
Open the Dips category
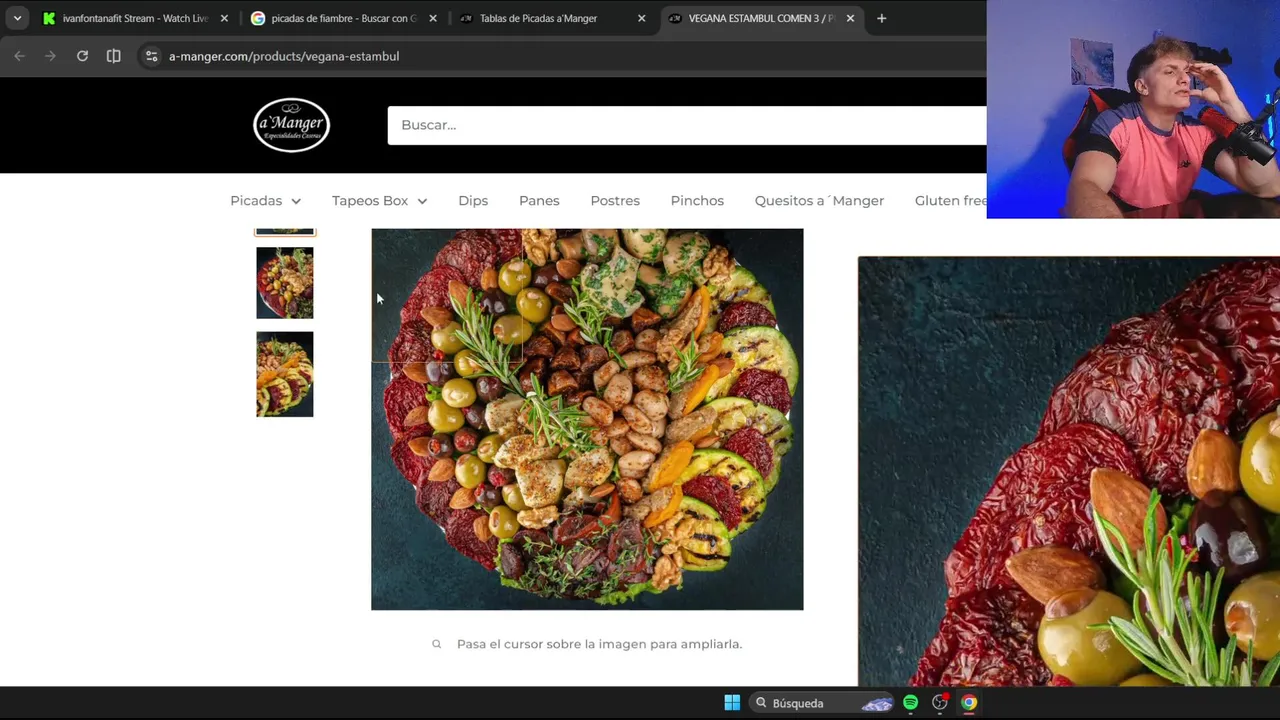[473, 201]
